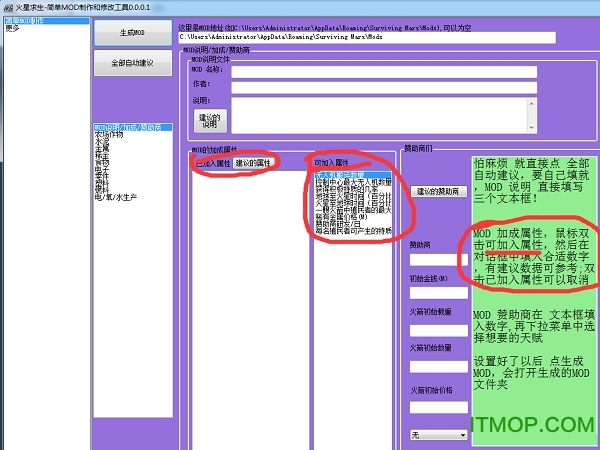This screenshot has height=450, width=600.
Task: Select 赞助商研发/日 attribute
Action: click(353, 223)
